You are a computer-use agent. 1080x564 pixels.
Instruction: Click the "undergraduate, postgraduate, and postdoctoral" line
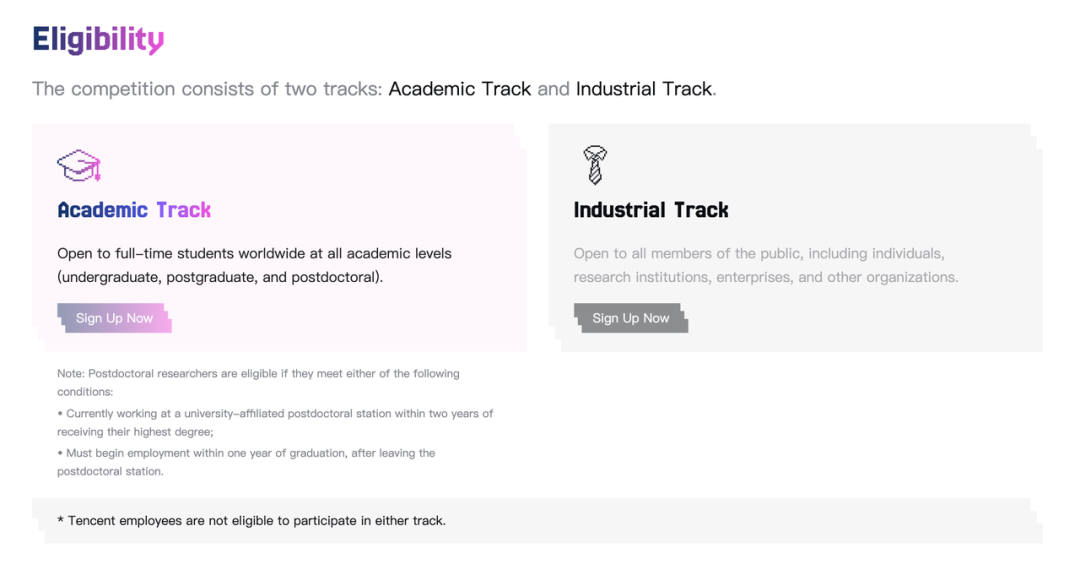220,277
